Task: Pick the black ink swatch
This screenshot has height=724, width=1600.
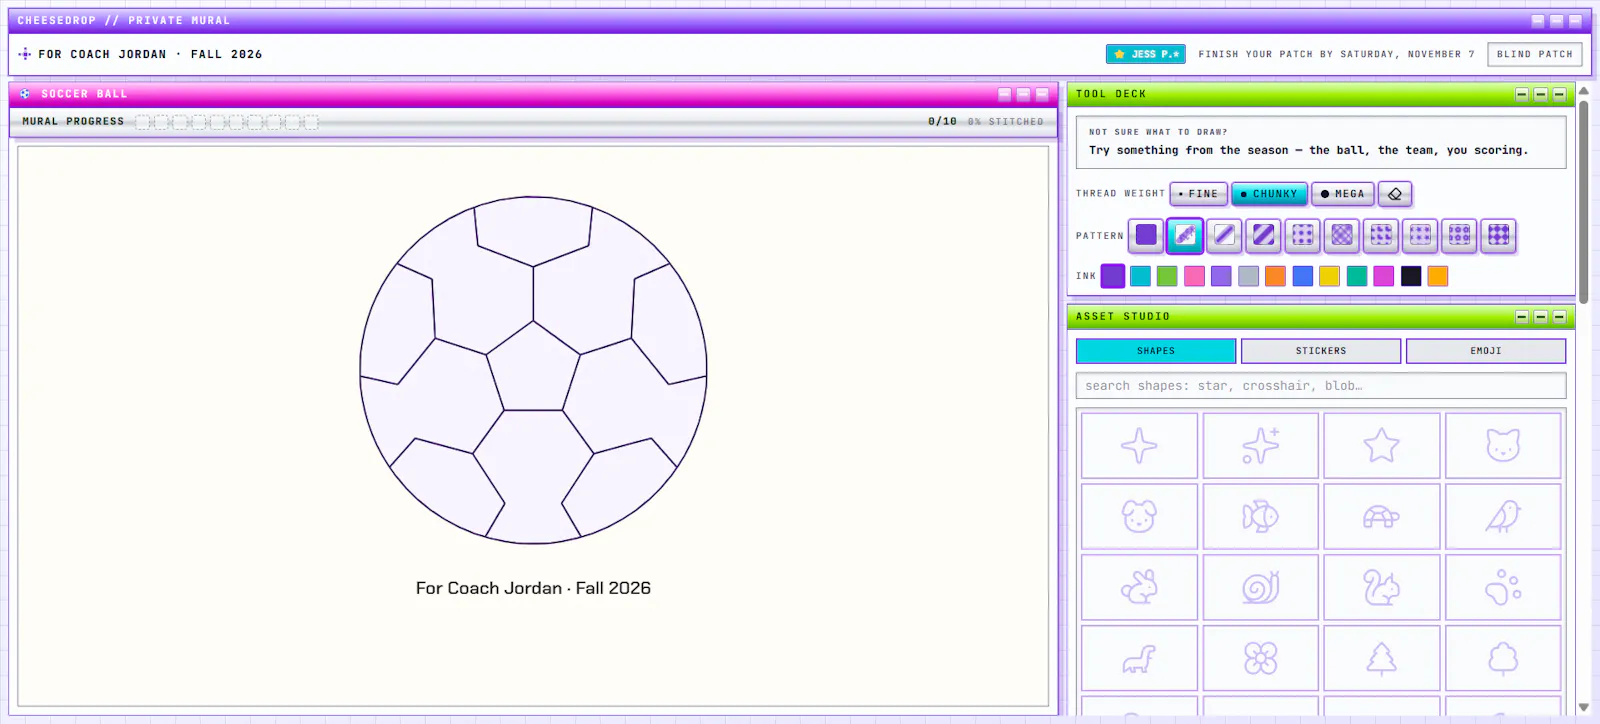Action: pos(1411,276)
